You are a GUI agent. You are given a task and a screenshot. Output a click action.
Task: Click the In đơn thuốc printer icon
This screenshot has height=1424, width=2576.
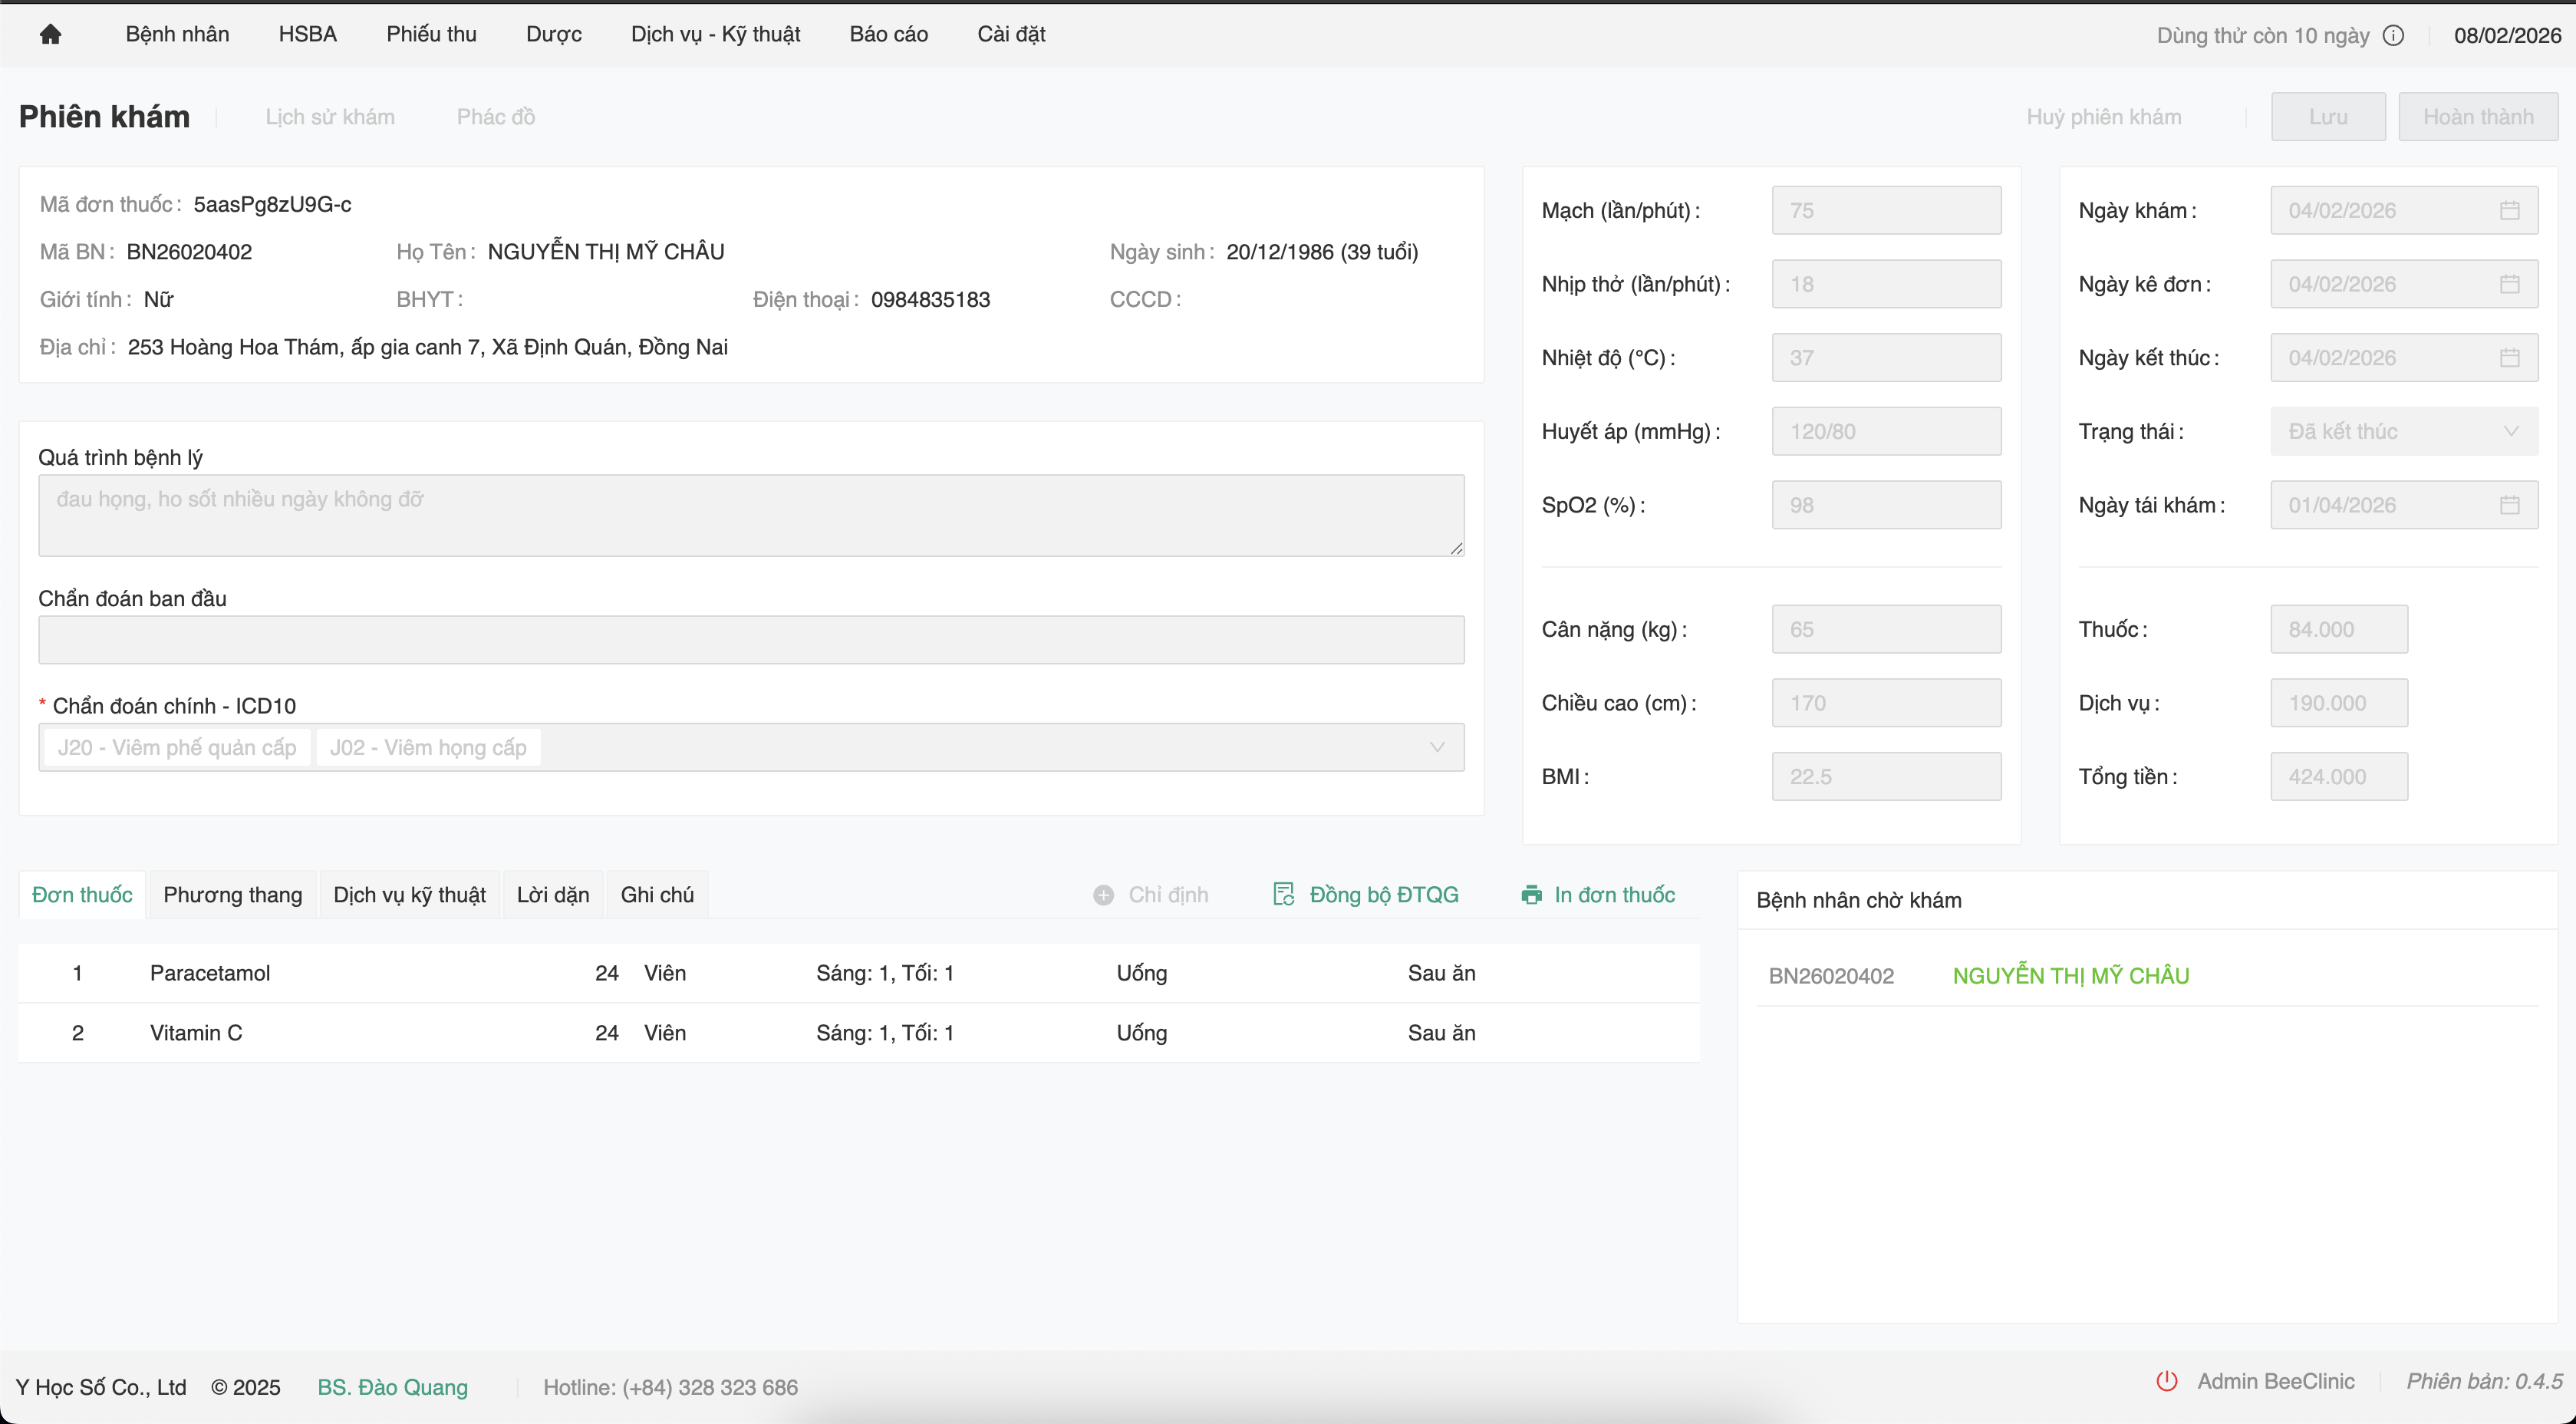1531,895
